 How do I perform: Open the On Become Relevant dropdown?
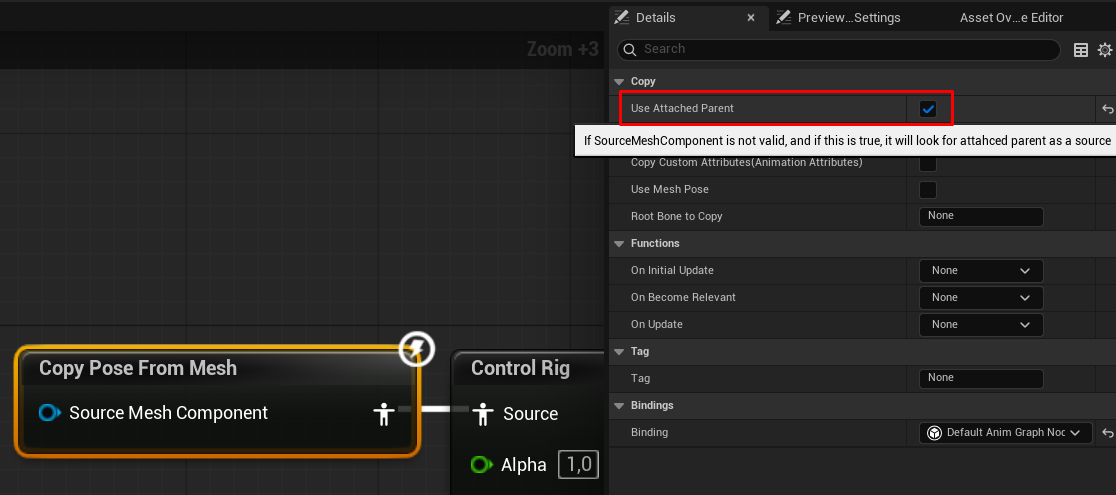pos(980,298)
